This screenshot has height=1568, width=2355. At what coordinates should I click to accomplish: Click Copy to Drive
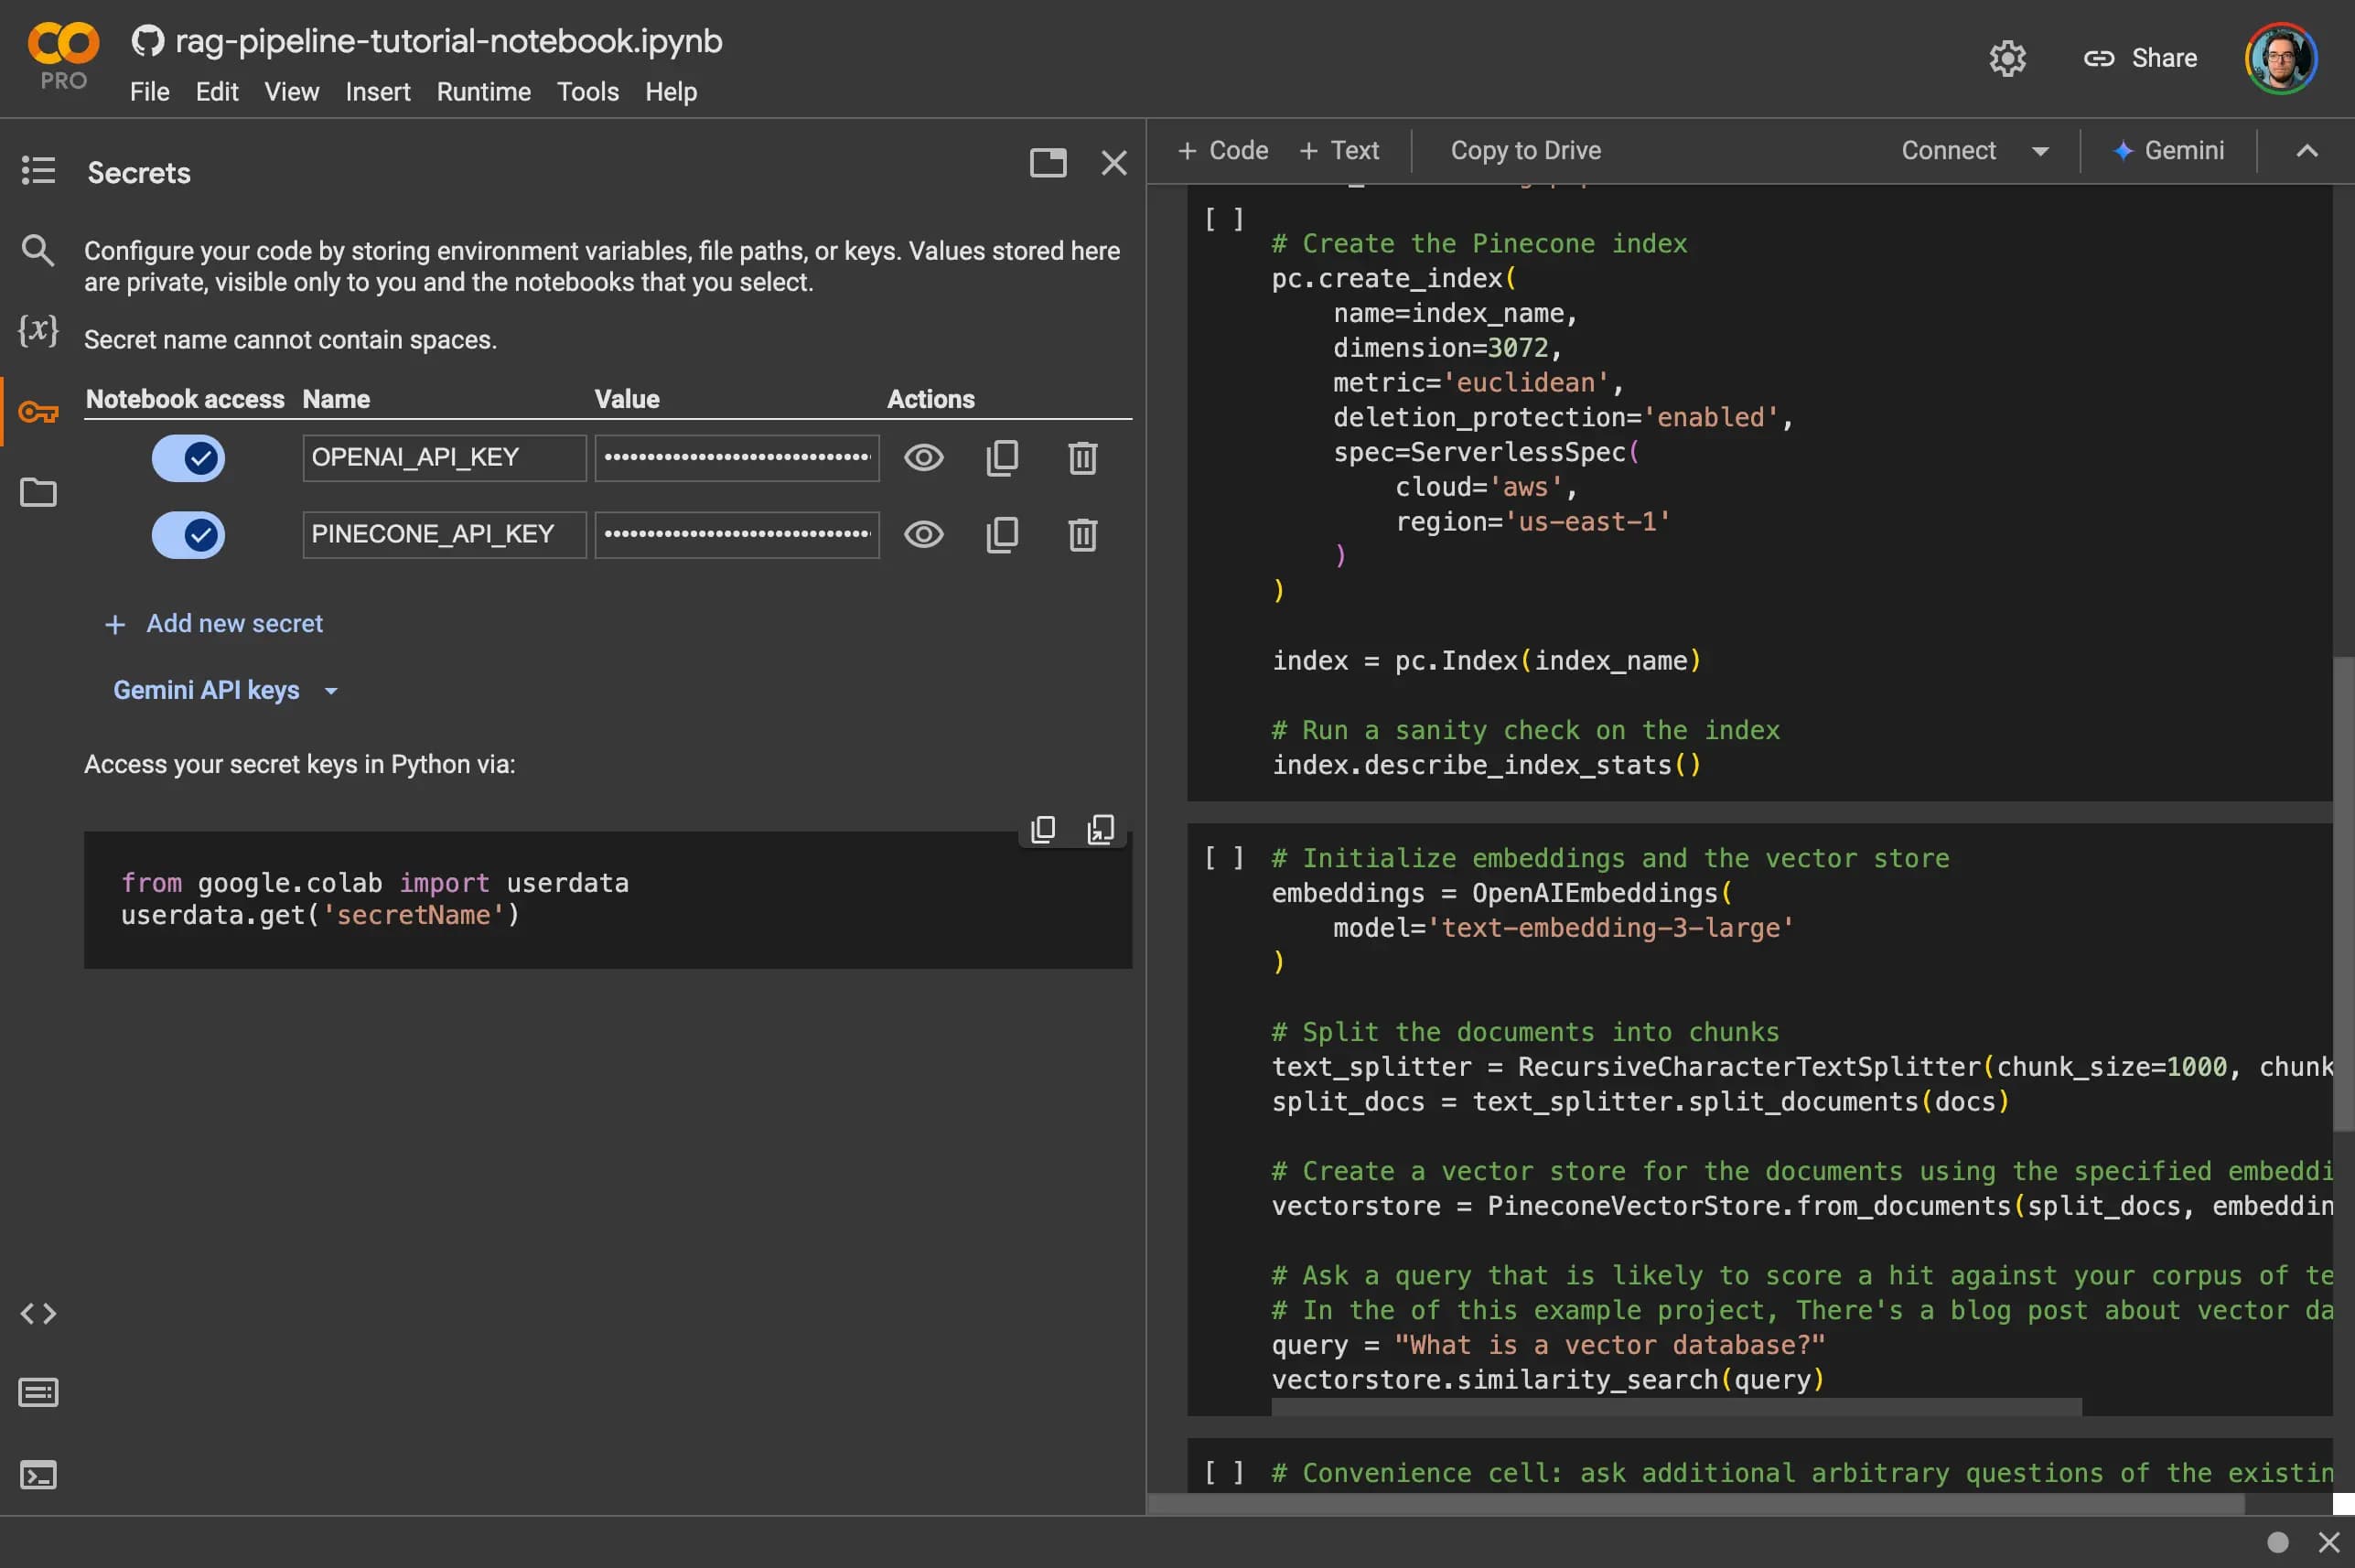[1525, 151]
